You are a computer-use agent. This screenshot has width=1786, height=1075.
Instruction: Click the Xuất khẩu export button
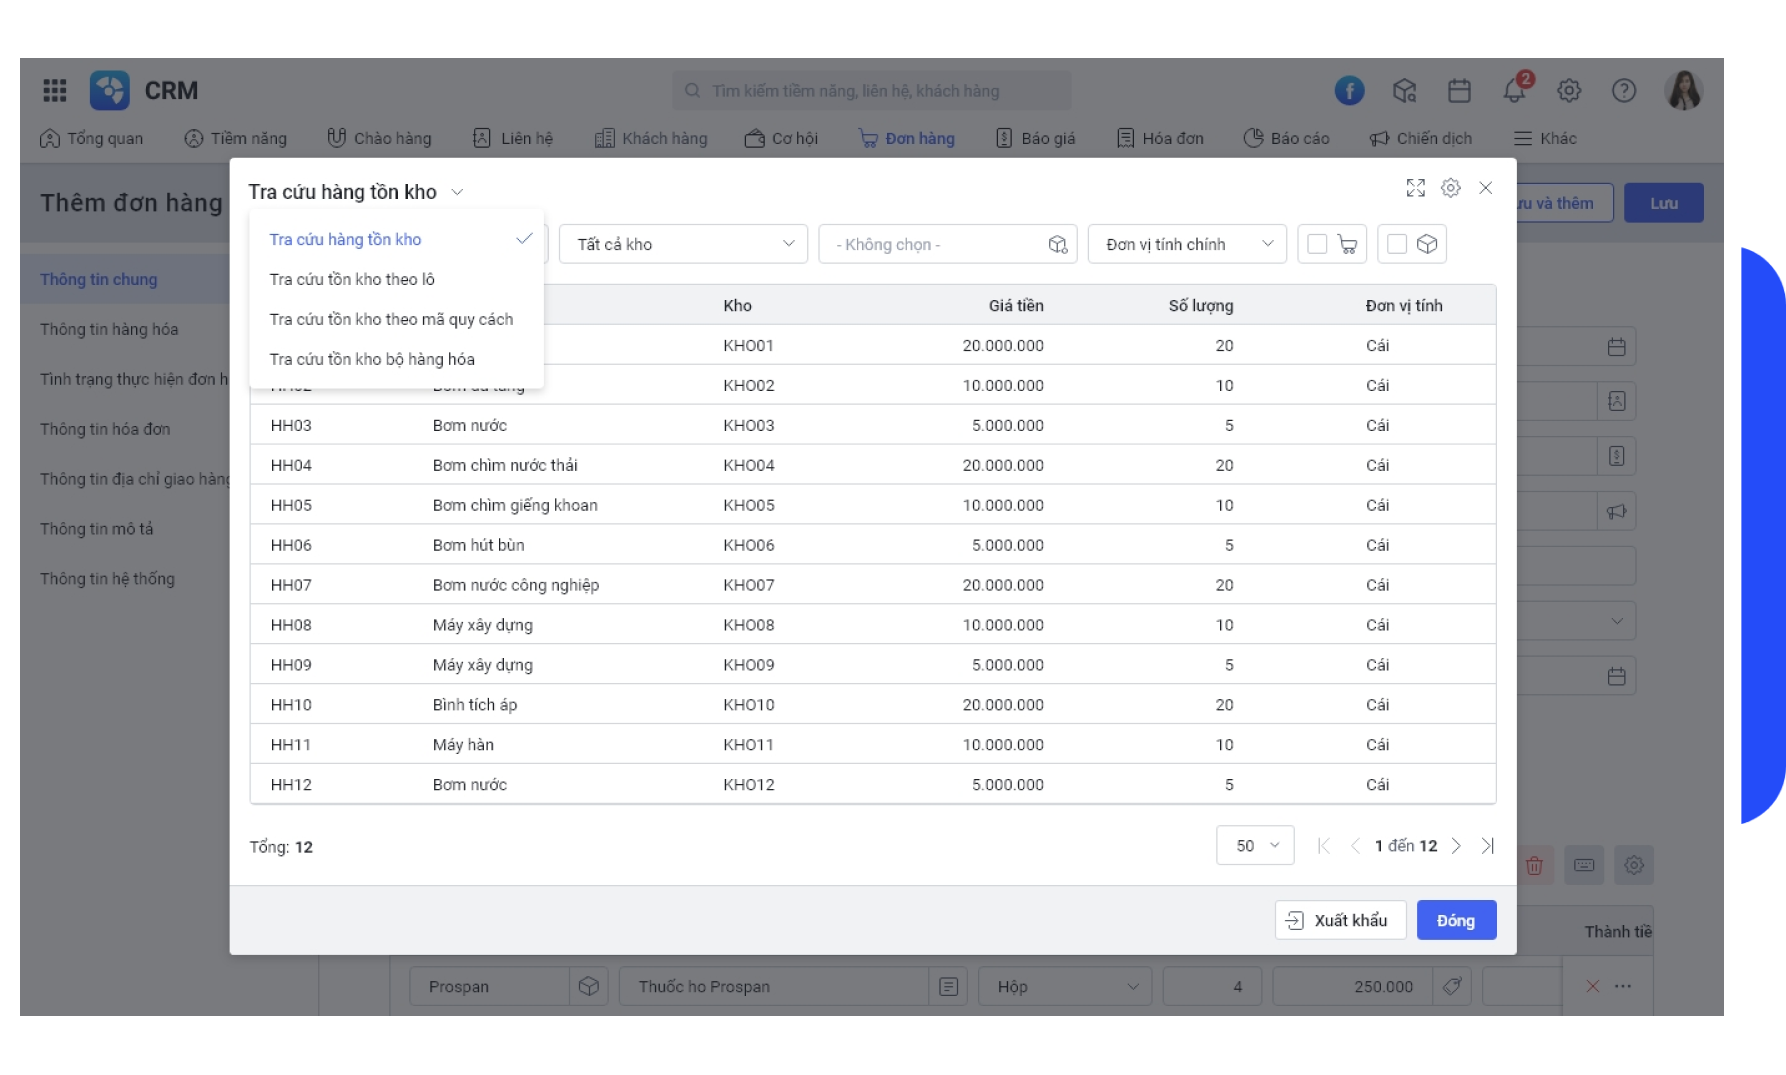click(1340, 921)
